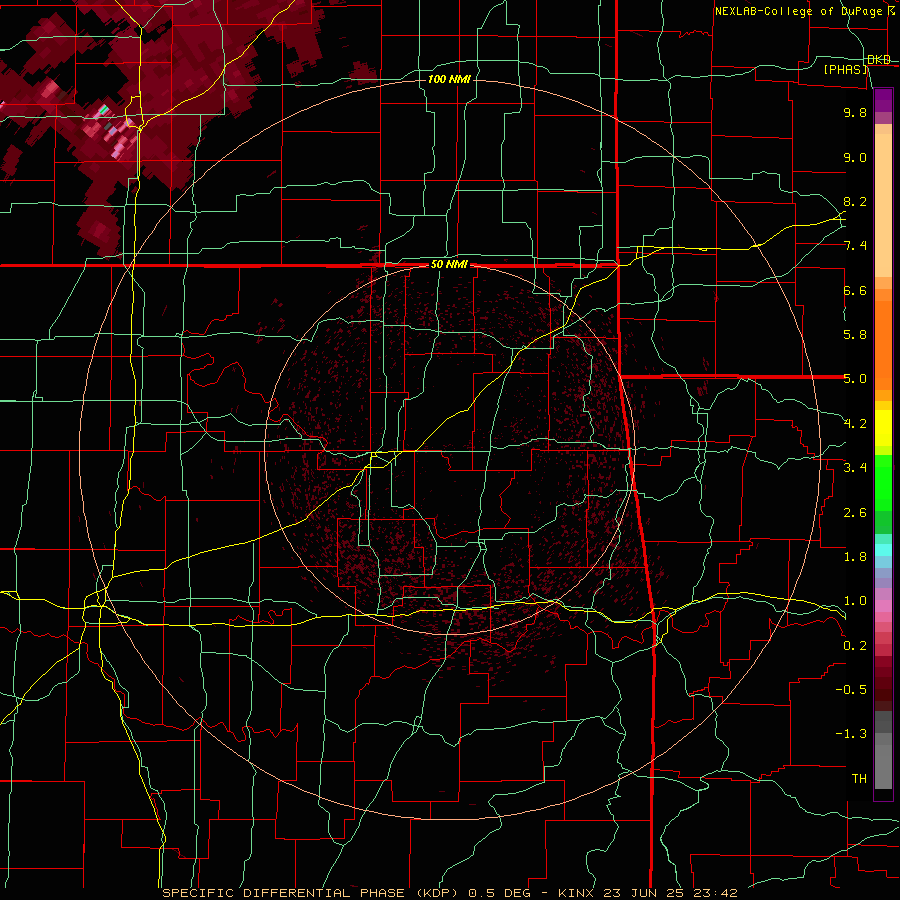Pick the cyan swatch beside 1.8
The width and height of the screenshot is (900, 900).
(x=883, y=550)
